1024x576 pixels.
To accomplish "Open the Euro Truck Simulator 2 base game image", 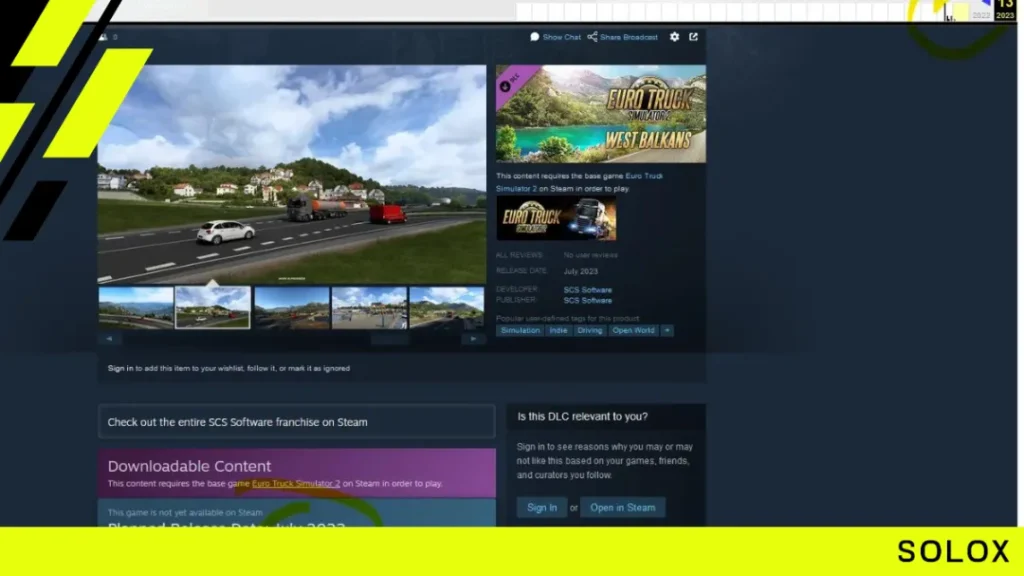I will click(556, 219).
